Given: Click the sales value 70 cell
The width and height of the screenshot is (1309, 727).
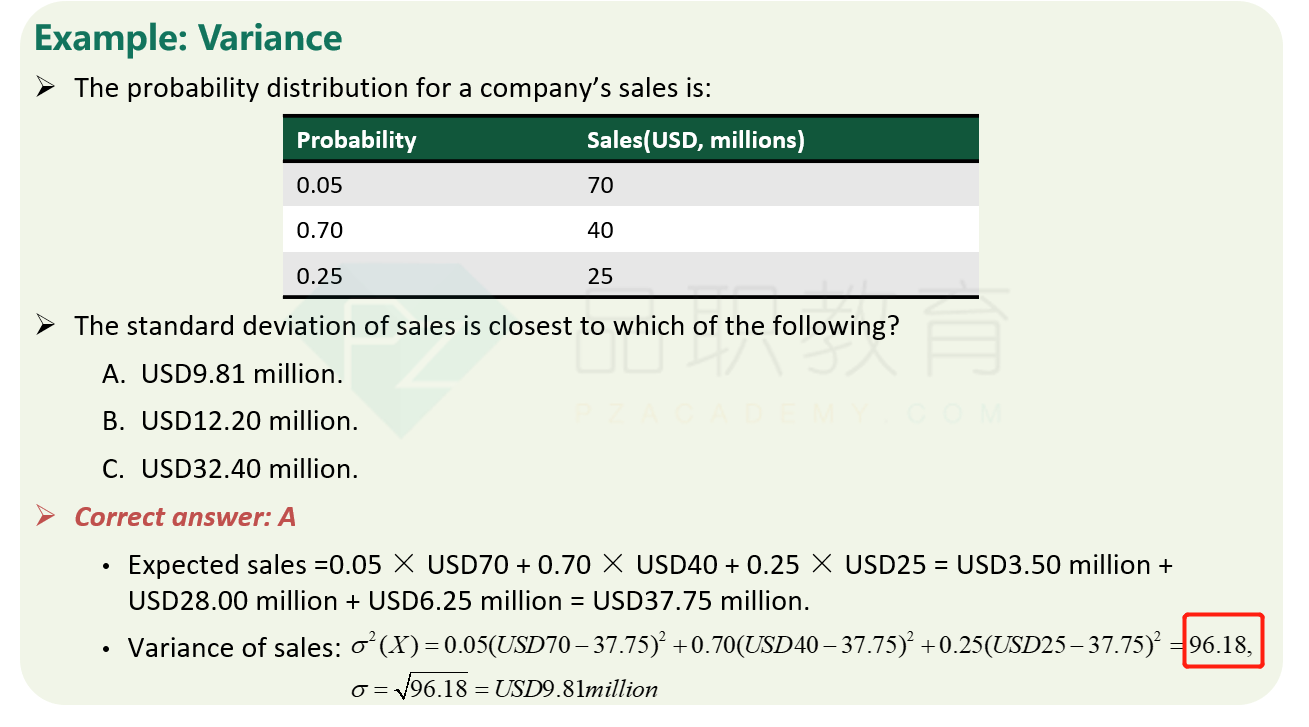Looking at the screenshot, I should point(600,185).
